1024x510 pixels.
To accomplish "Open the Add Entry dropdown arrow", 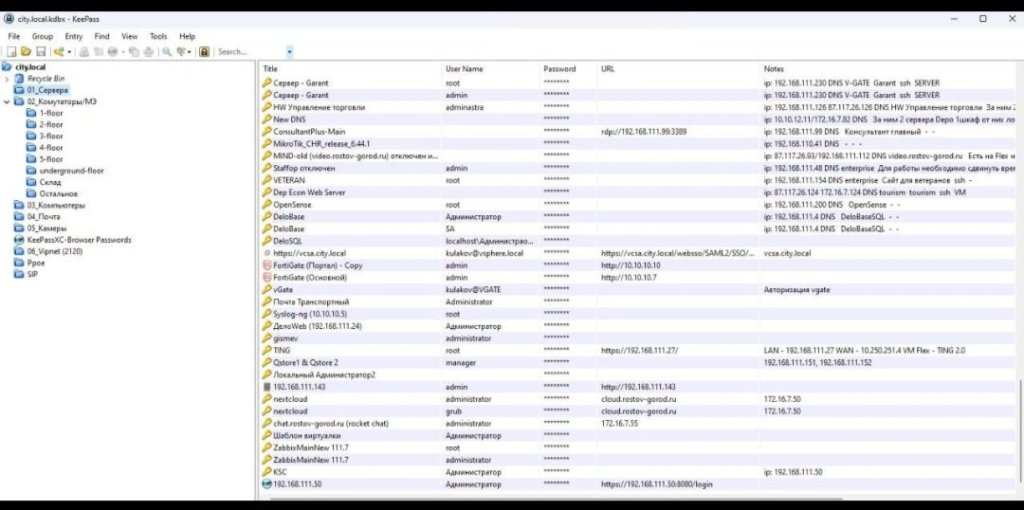I will [69, 51].
